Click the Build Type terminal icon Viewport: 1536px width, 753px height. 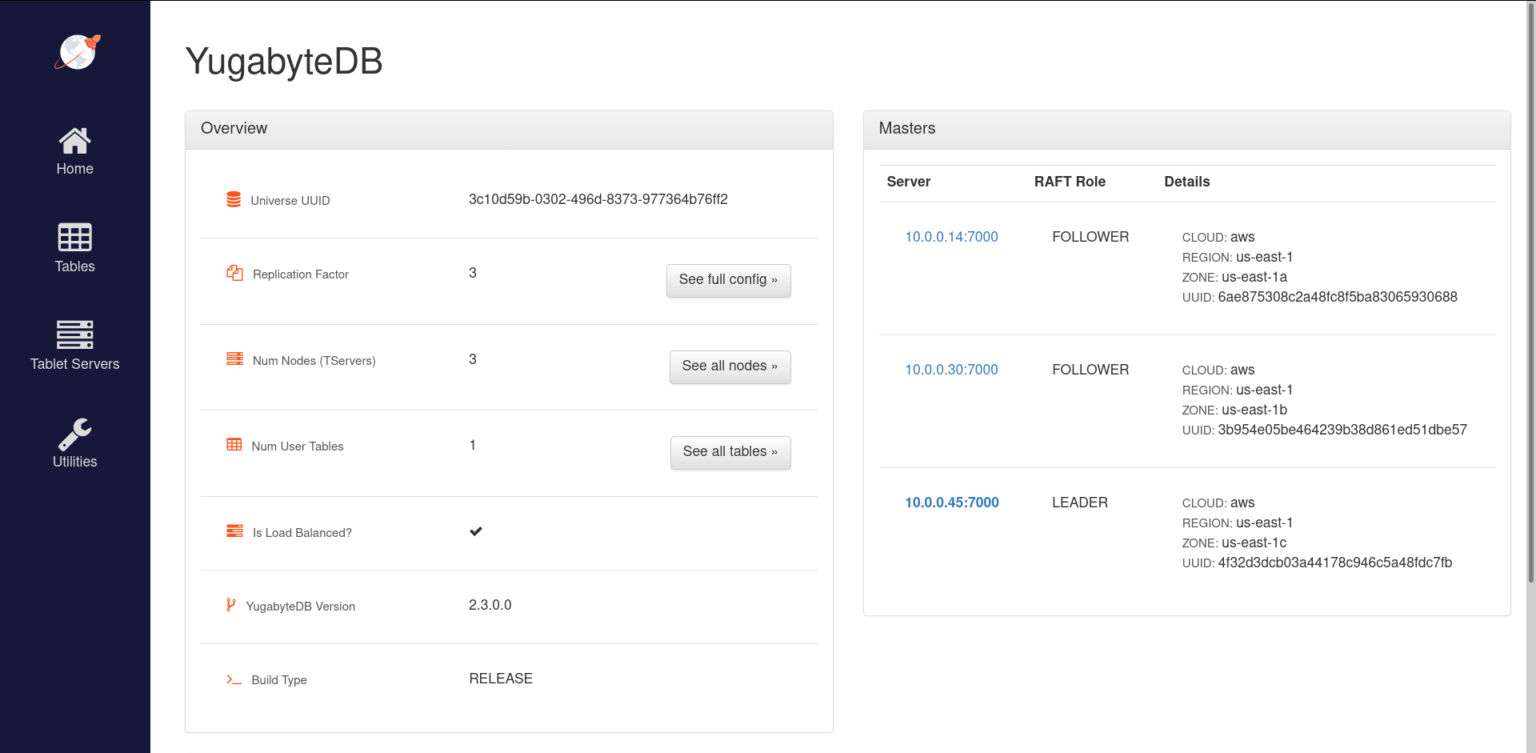coord(234,679)
